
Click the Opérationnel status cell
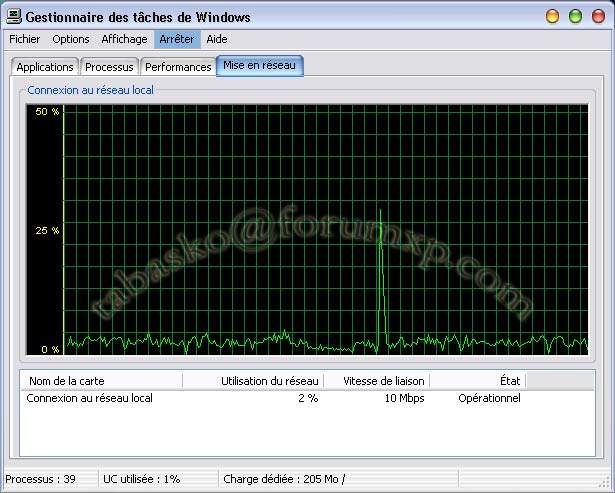click(489, 398)
